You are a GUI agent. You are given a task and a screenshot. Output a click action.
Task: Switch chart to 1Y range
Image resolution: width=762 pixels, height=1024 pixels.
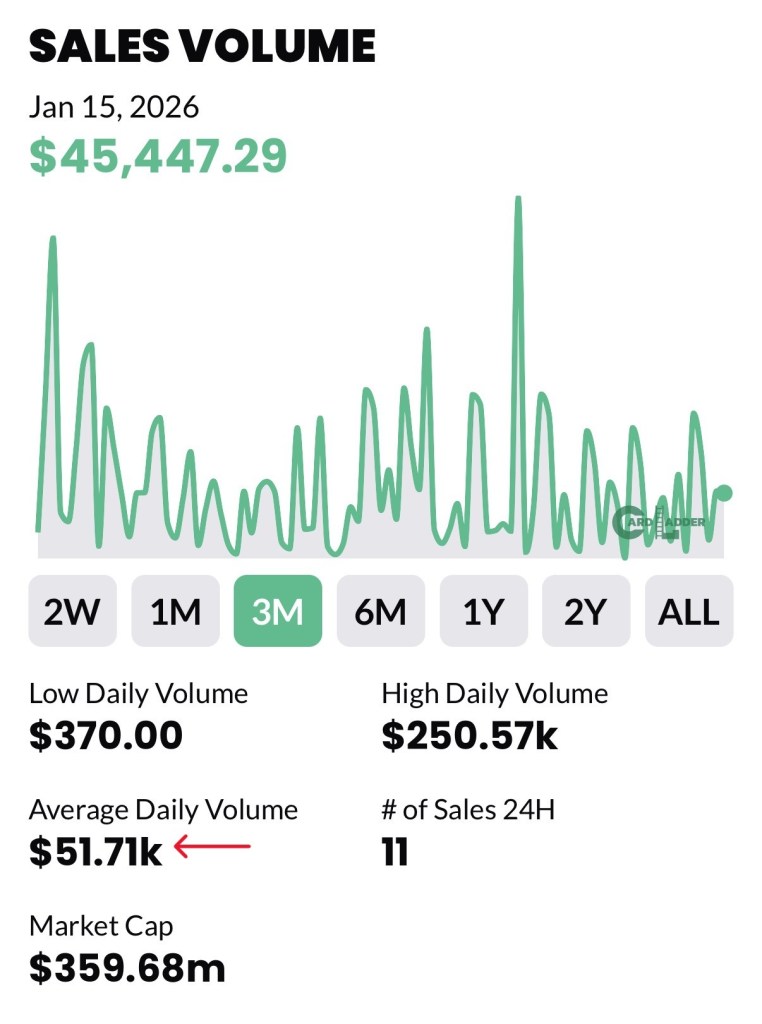(x=484, y=611)
